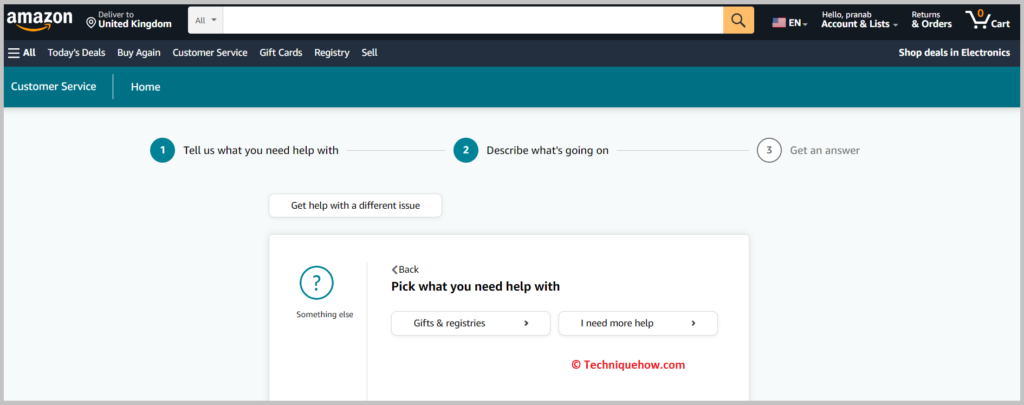Screen dimensions: 1024x405
Task: Click Shop deals in Electronics link
Action: pyautogui.click(x=954, y=53)
